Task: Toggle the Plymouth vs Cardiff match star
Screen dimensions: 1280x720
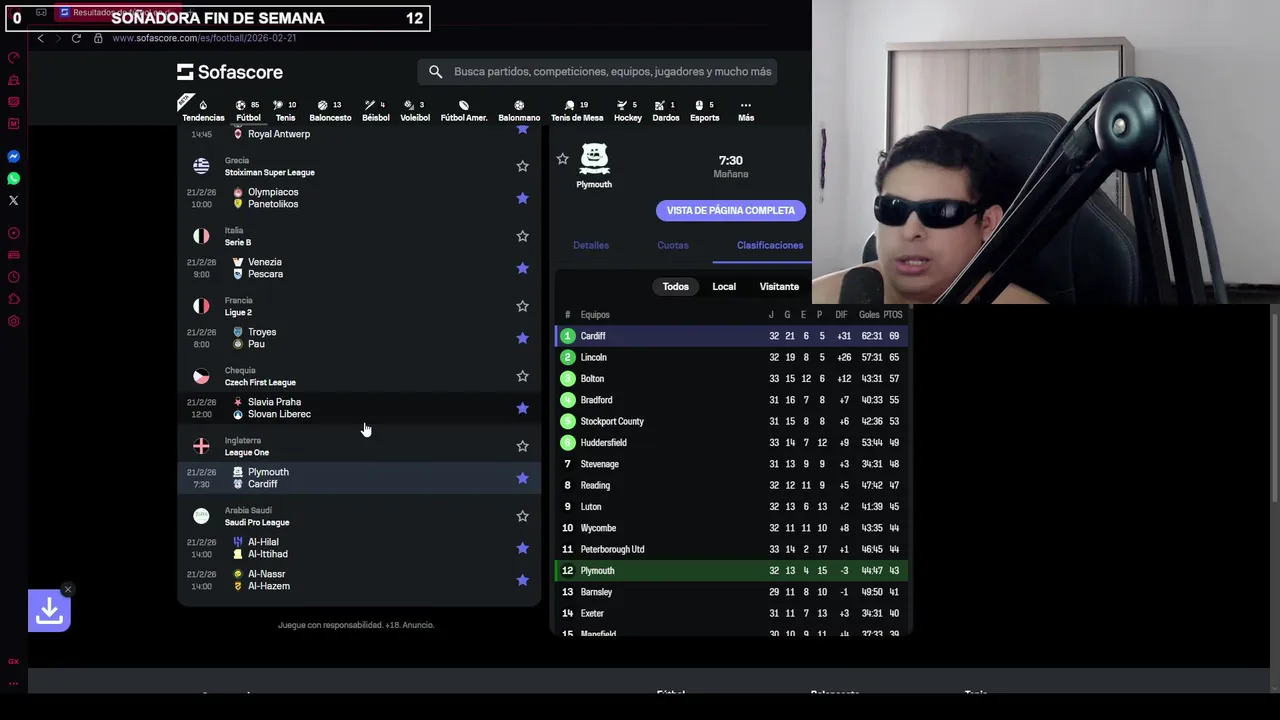Action: (x=522, y=478)
